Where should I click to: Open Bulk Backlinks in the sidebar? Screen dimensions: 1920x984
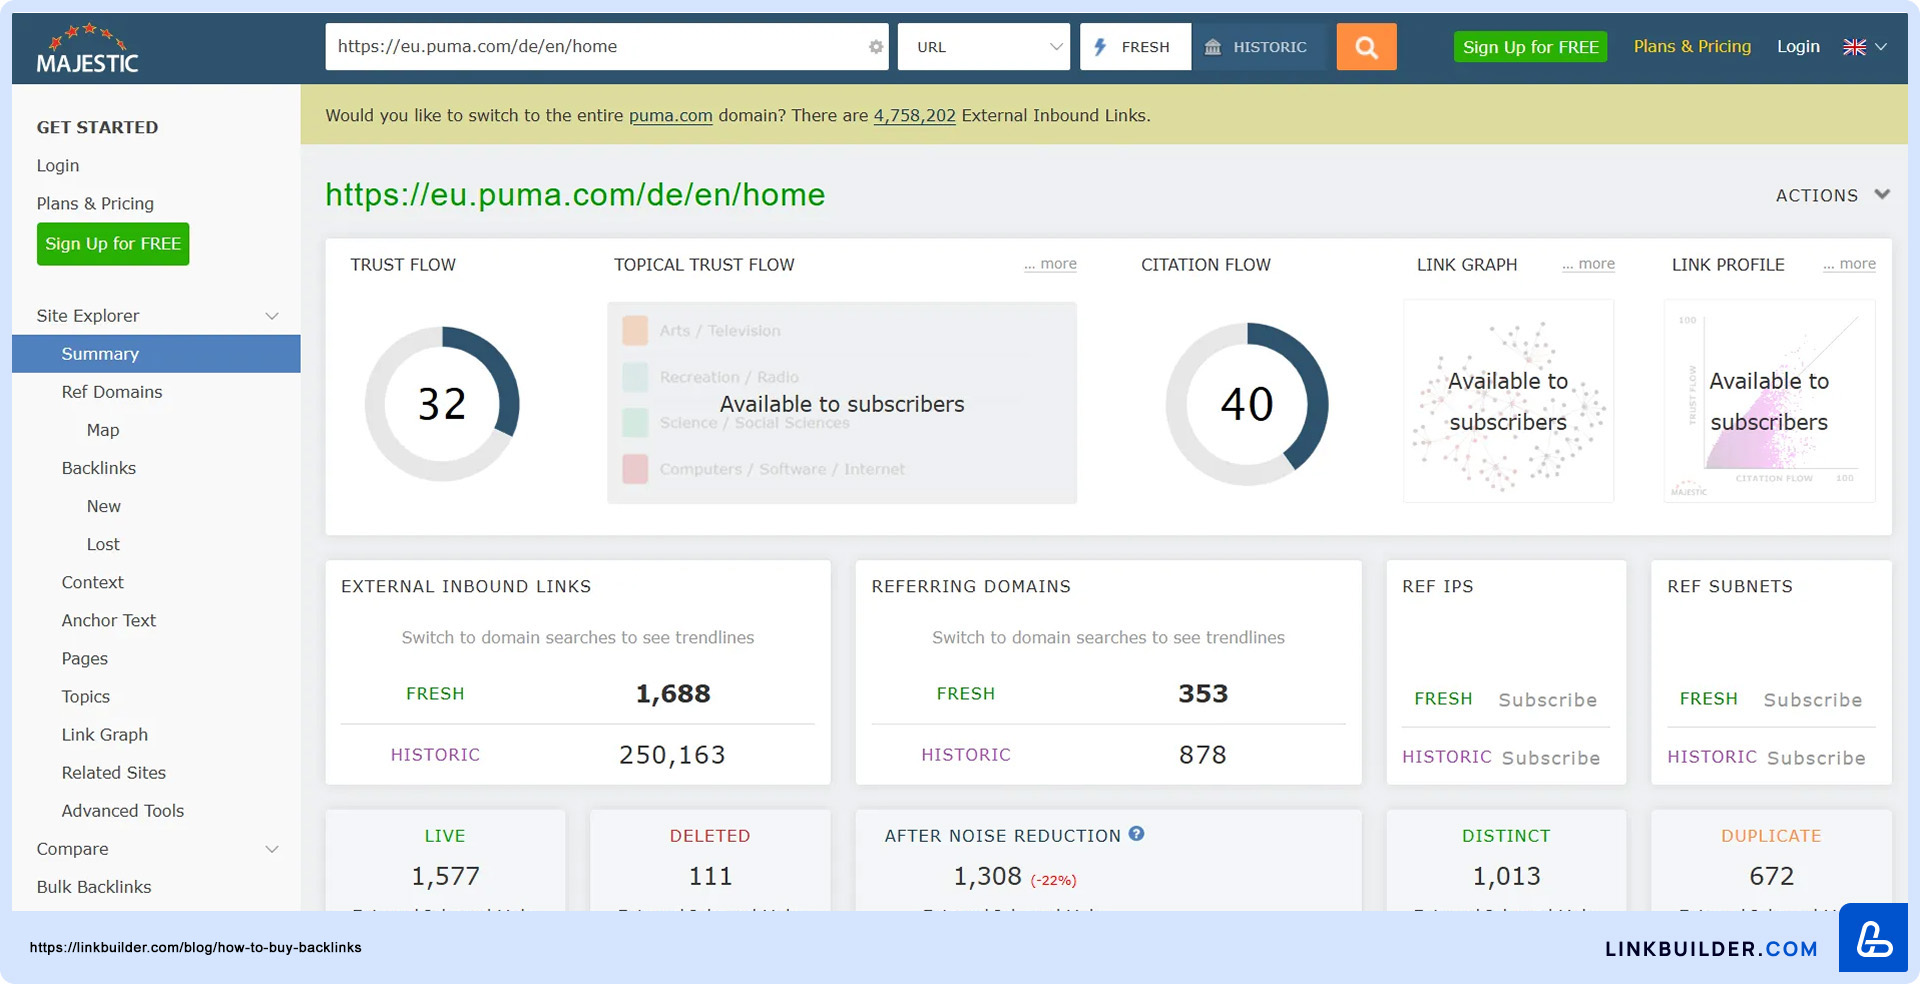[94, 887]
